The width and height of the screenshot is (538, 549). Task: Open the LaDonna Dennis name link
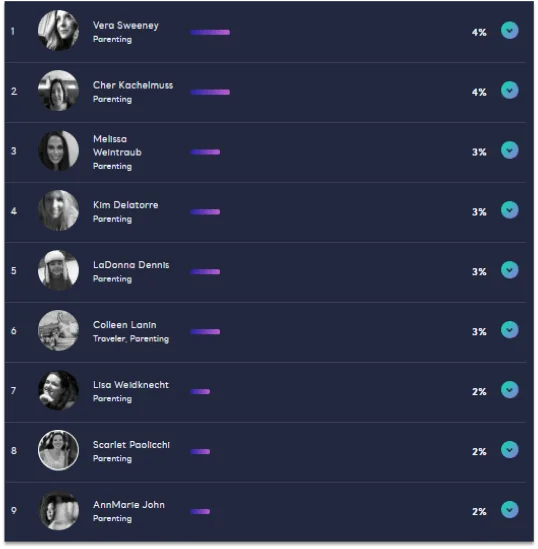(131, 265)
